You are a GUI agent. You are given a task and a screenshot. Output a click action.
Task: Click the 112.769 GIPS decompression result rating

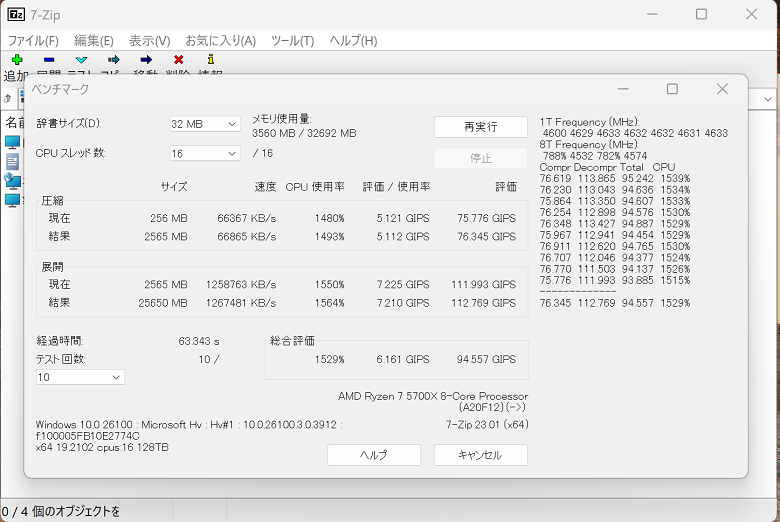point(483,303)
